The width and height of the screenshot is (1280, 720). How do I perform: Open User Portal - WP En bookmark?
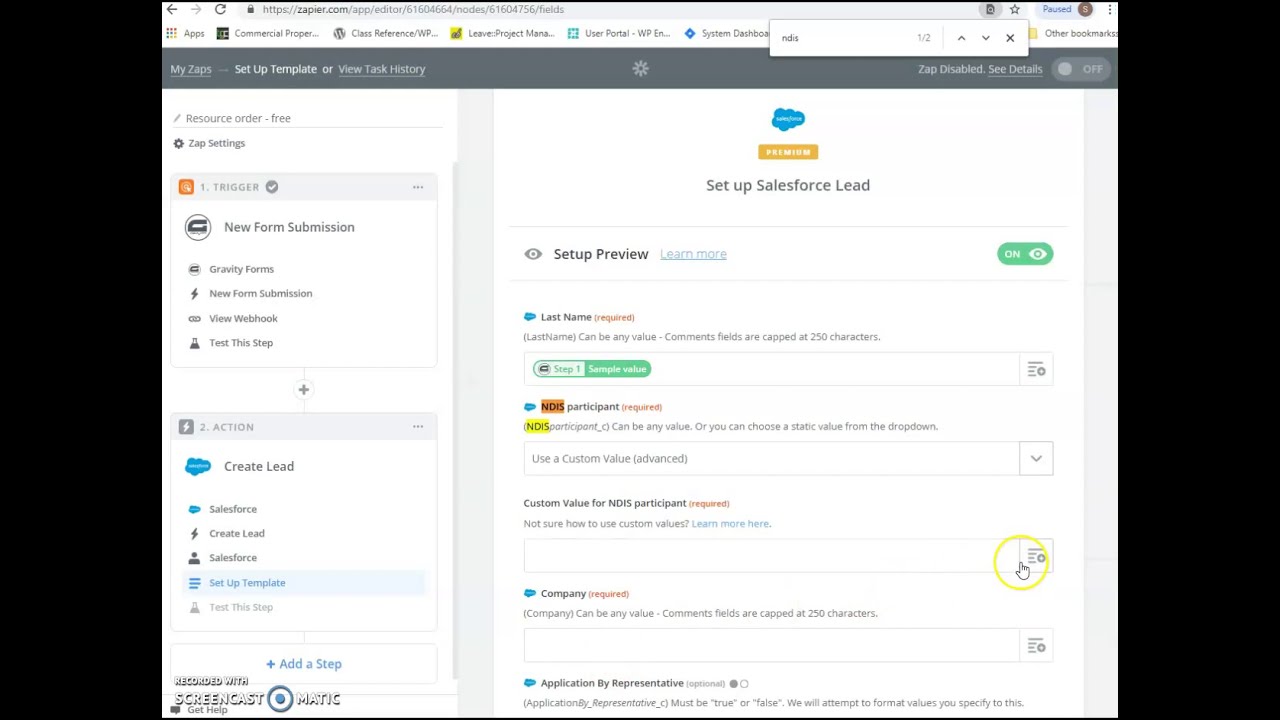(618, 33)
